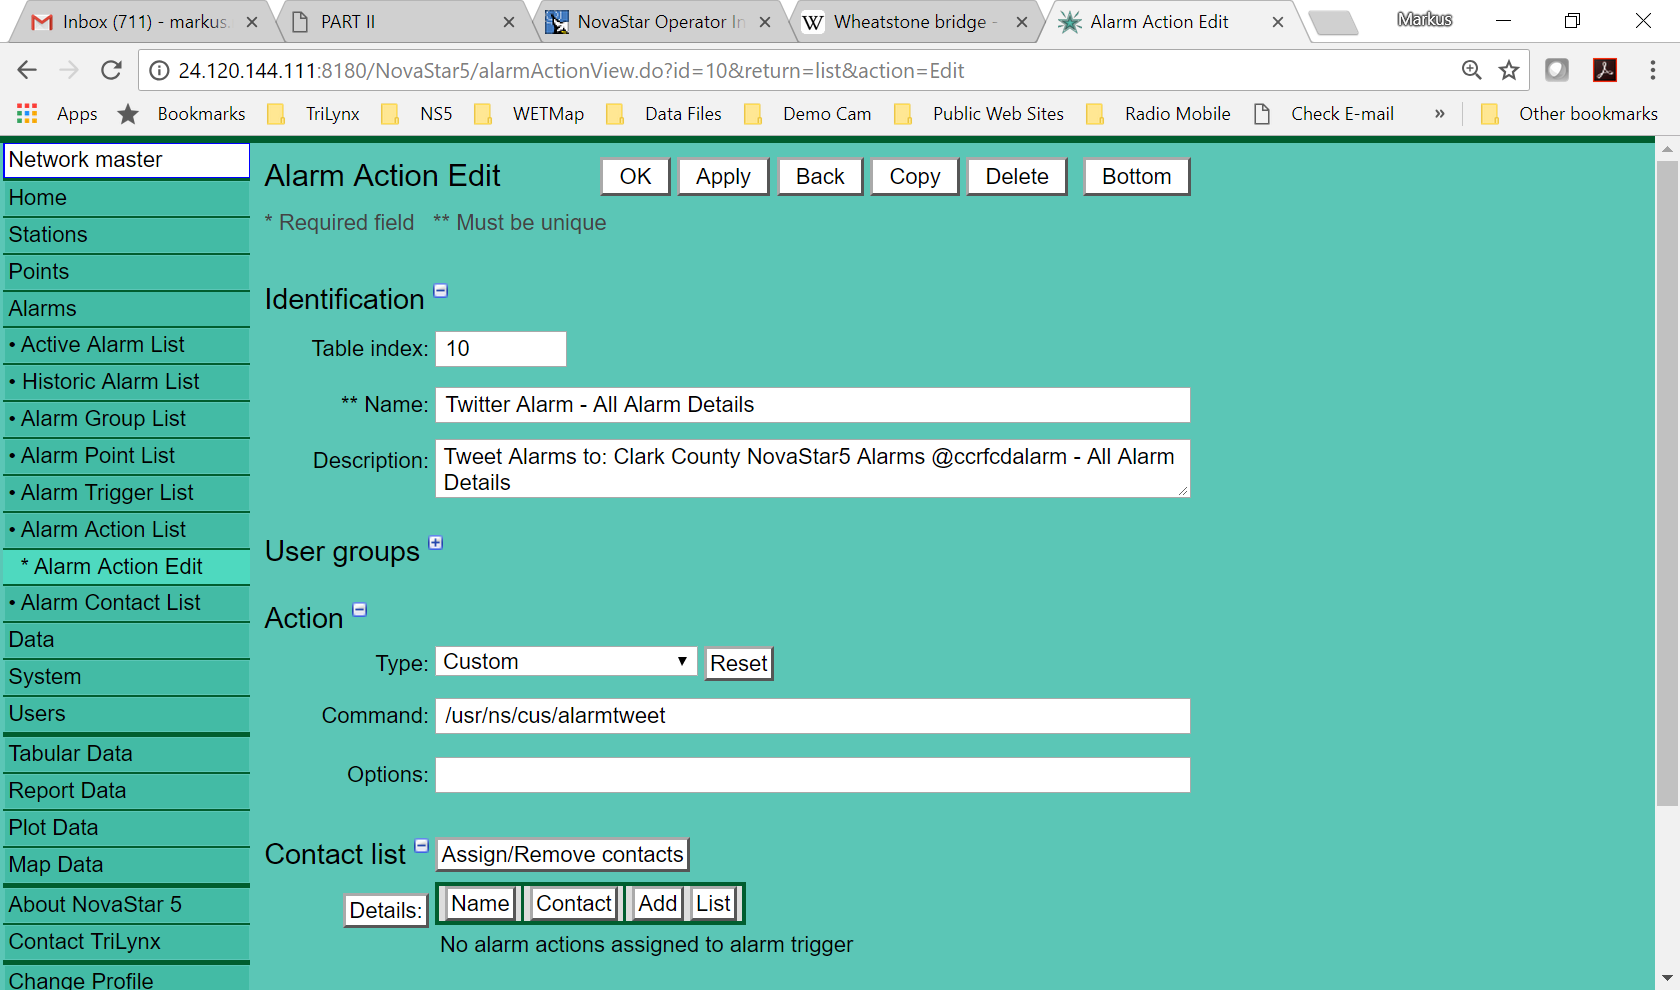The image size is (1680, 990).
Task: Open Alarm Trigger List in sidebar
Action: pyautogui.click(x=107, y=493)
